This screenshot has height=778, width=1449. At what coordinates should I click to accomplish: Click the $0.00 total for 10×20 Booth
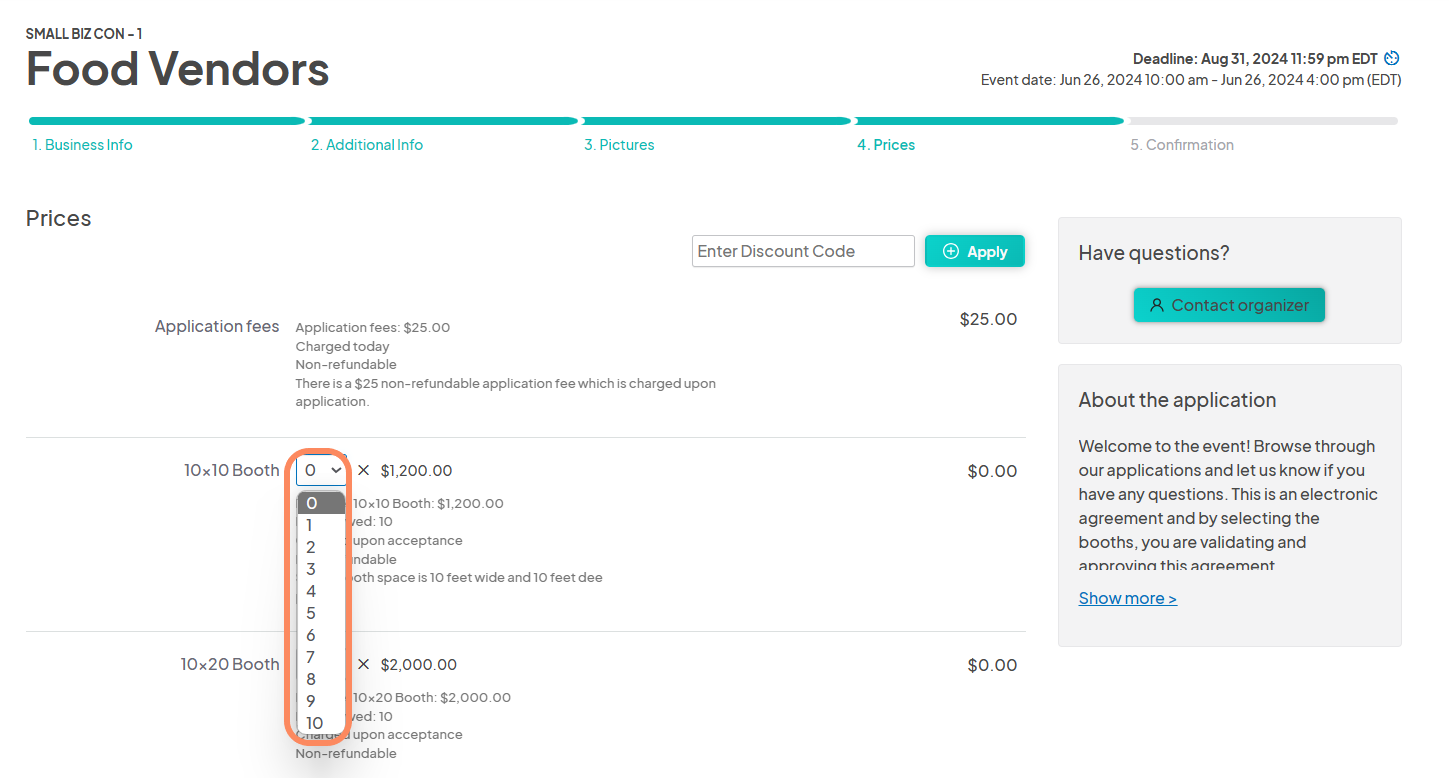[992, 665]
